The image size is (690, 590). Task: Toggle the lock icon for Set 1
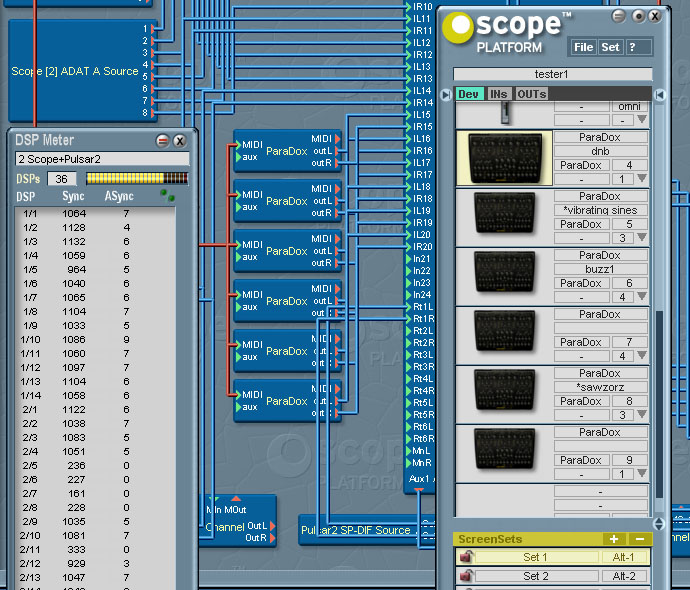click(x=466, y=557)
